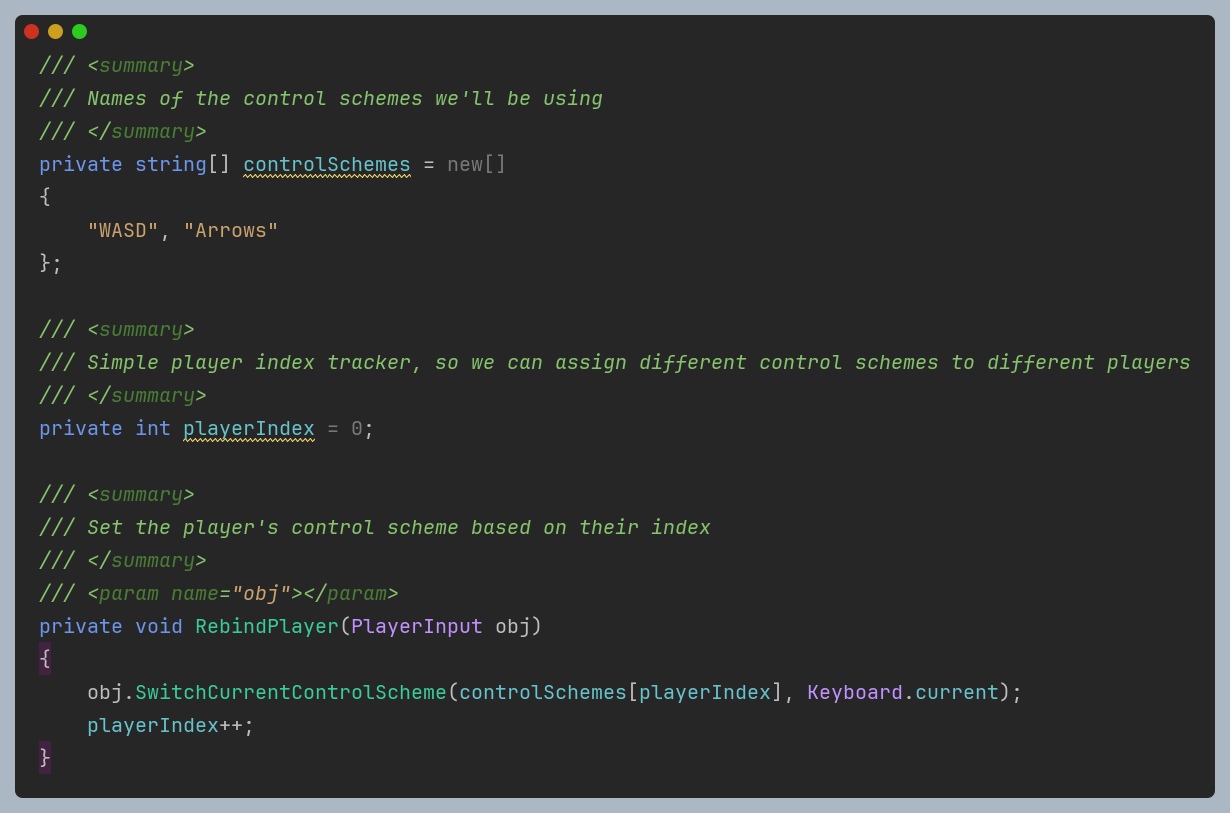
Task: Select the underlined controlSchemes identifier
Action: coord(328,164)
